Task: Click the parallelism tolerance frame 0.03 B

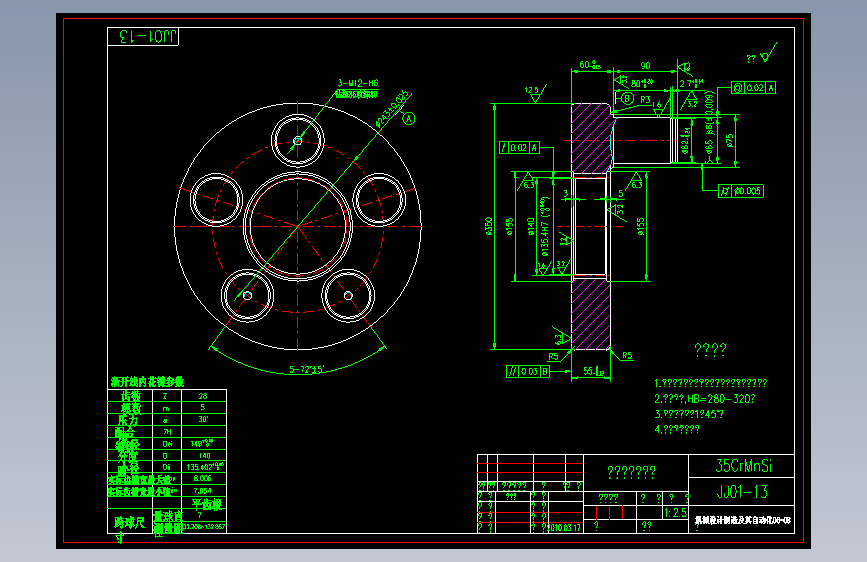Action: (528, 371)
